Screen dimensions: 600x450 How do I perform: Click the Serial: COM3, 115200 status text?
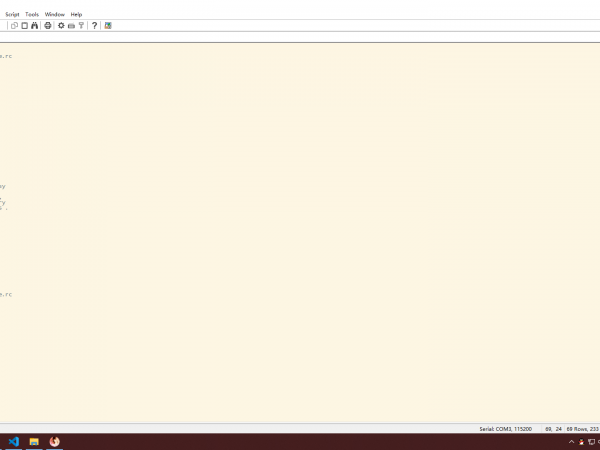pyautogui.click(x=505, y=428)
